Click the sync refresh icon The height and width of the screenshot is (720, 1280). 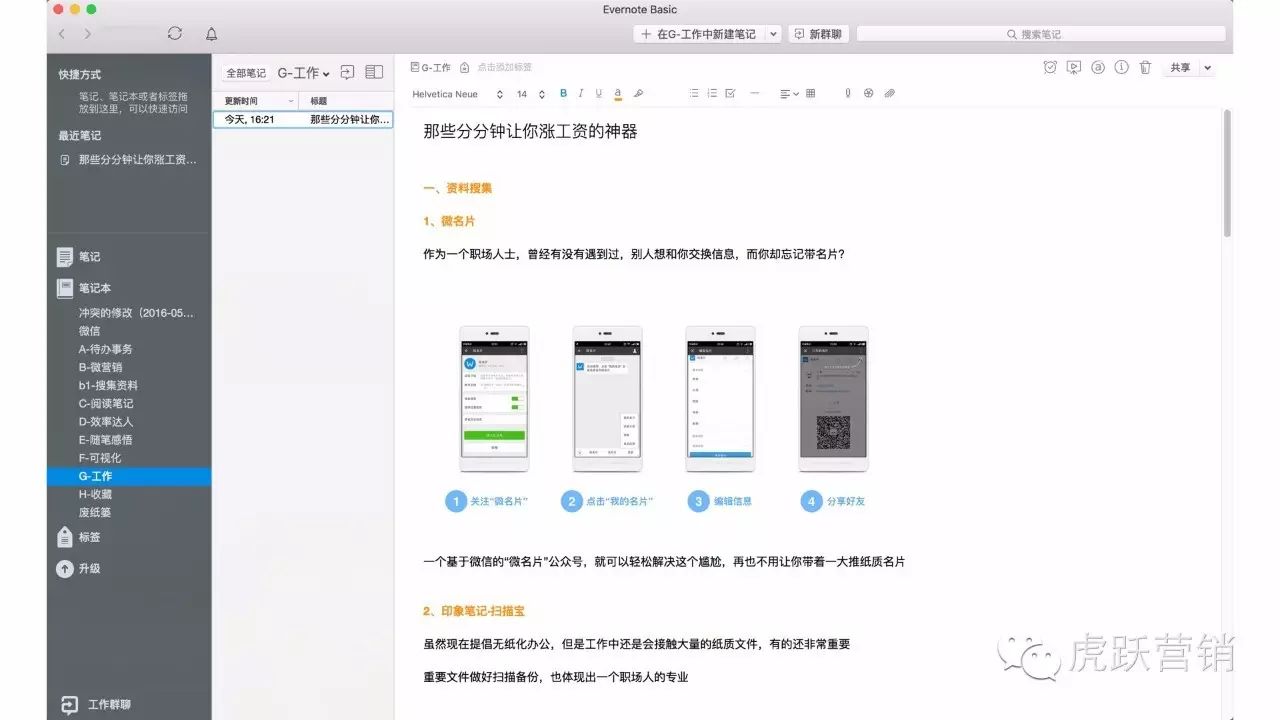click(175, 34)
